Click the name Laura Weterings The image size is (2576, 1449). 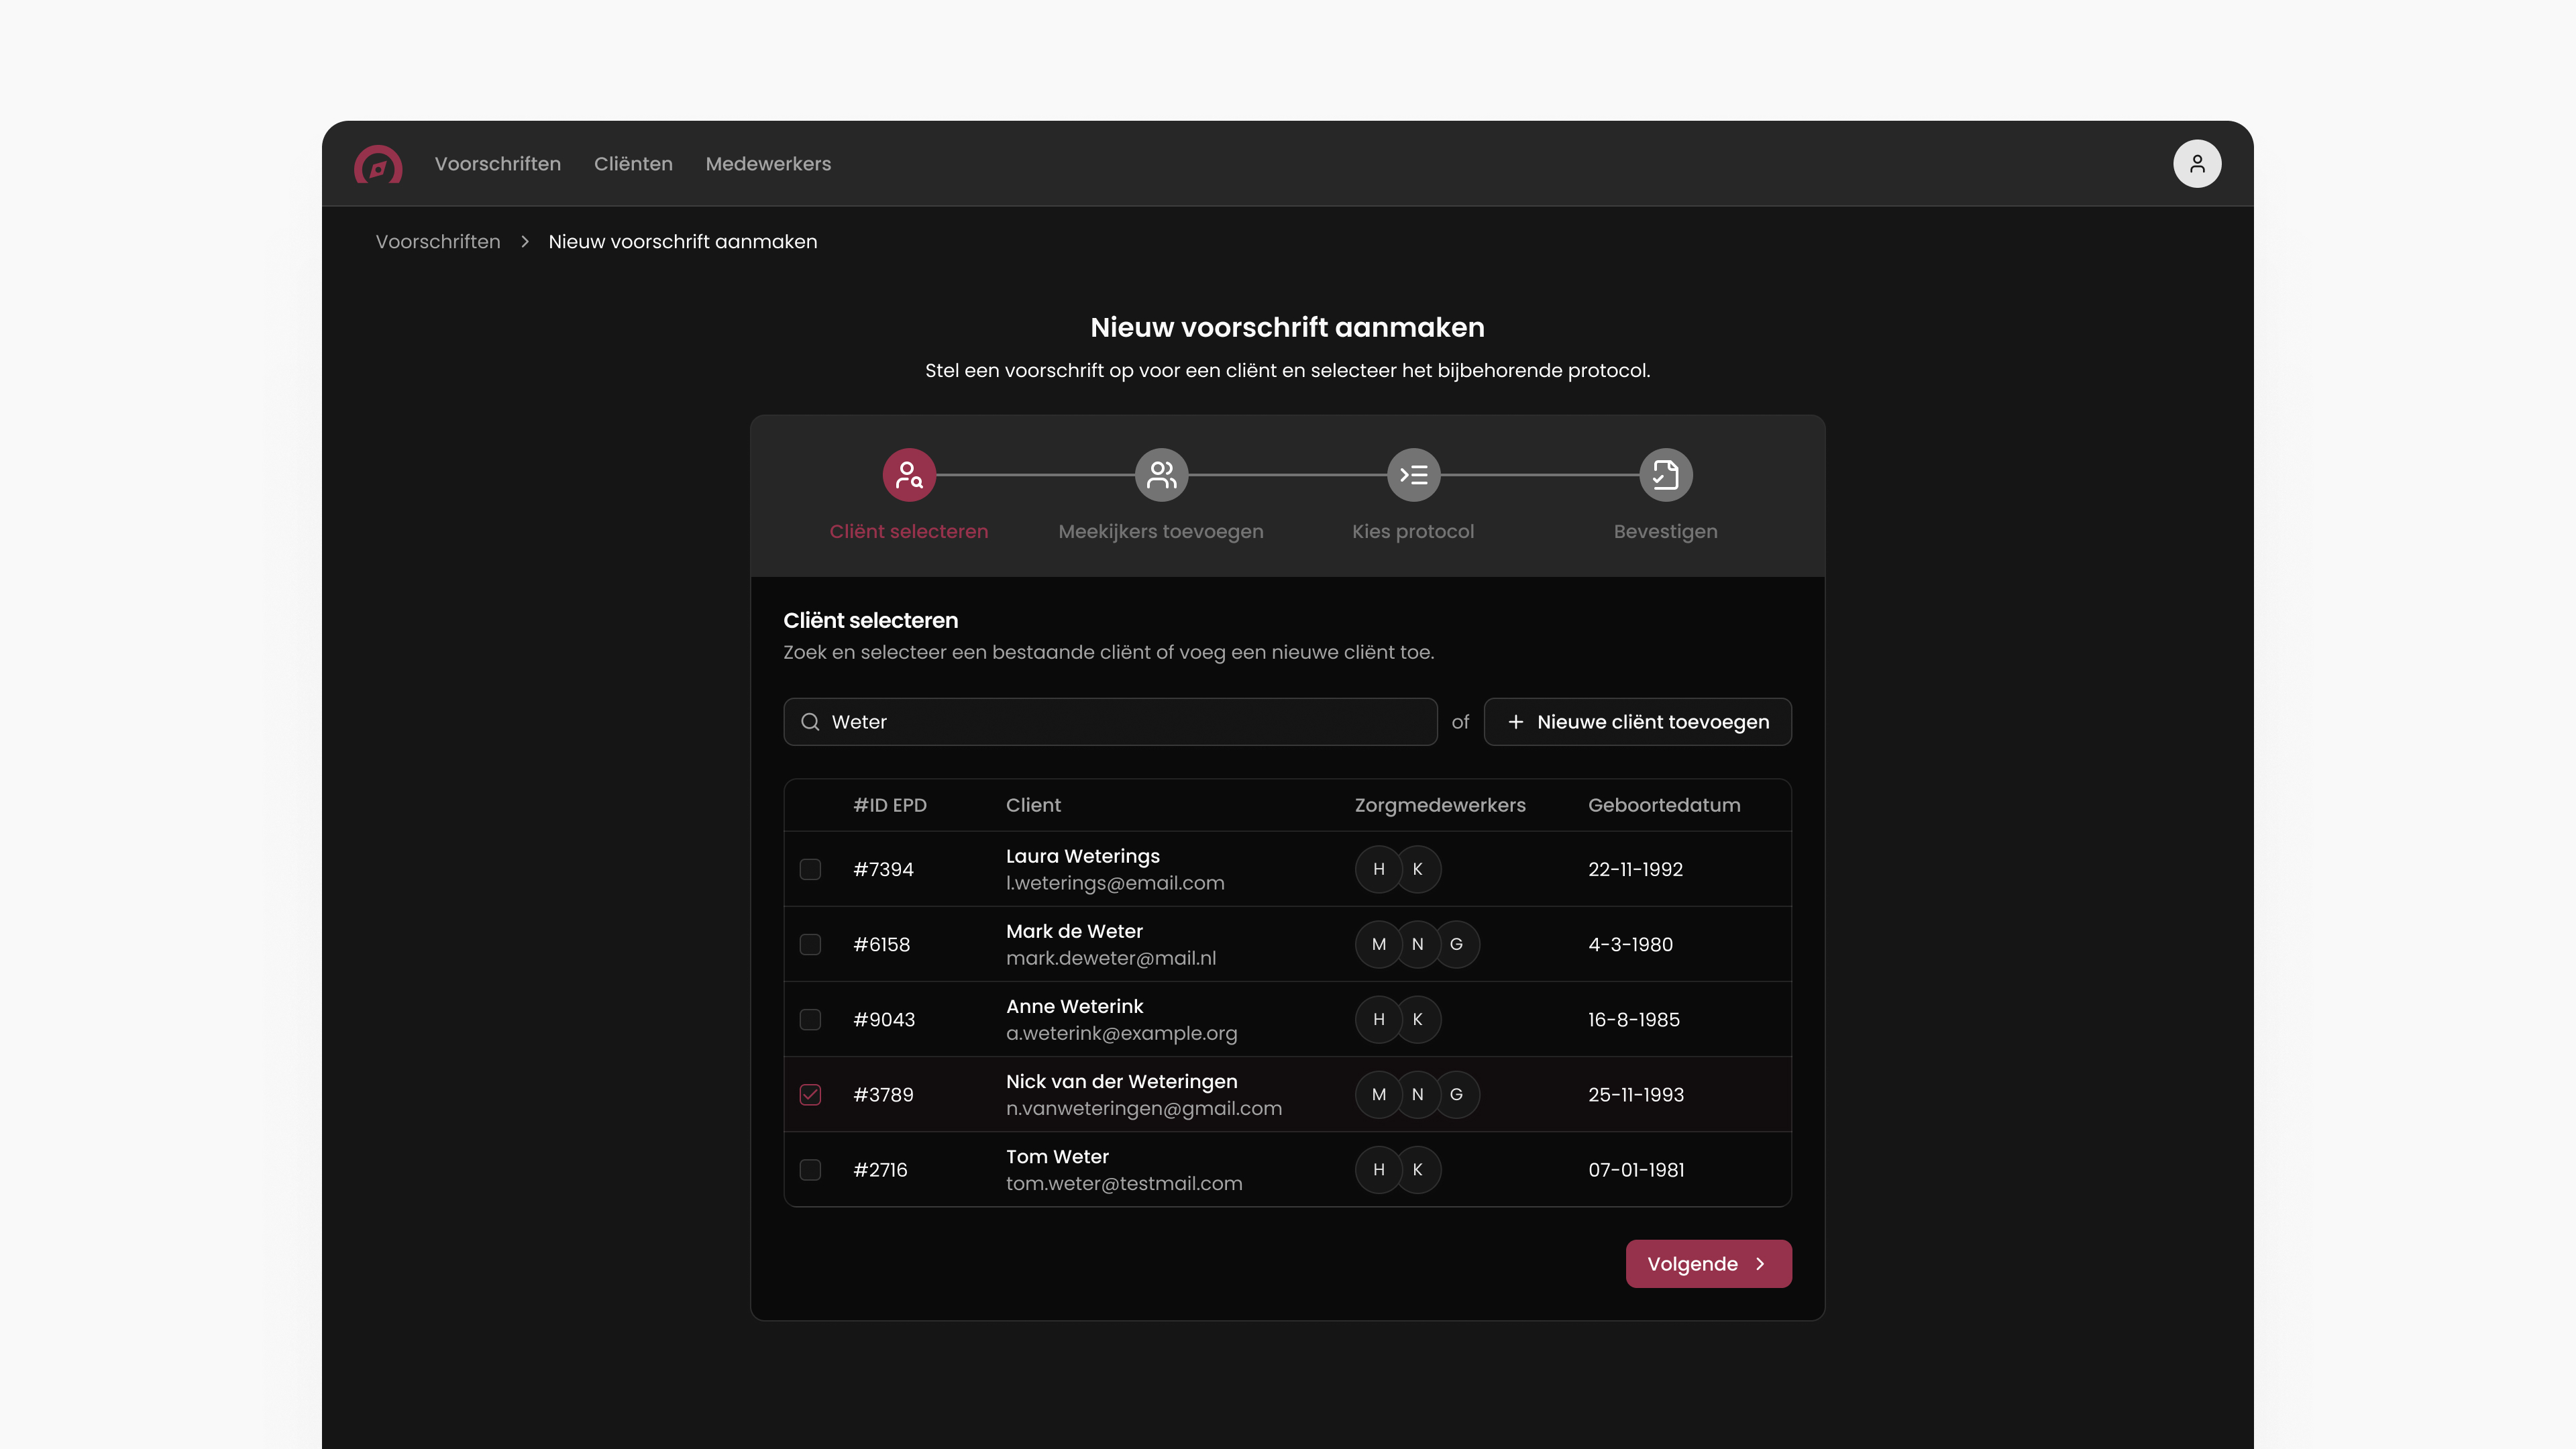(1083, 856)
